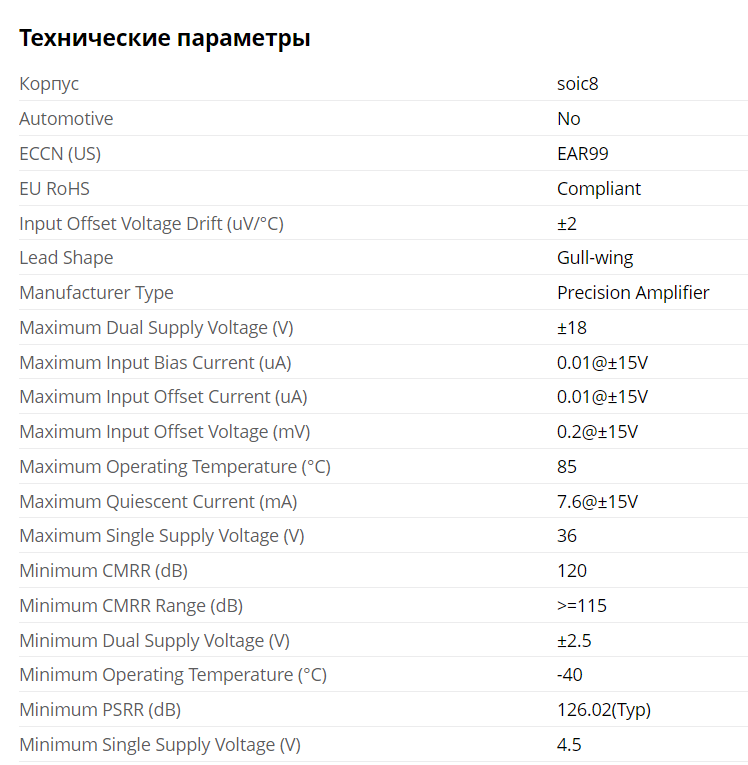Viewport: 748px width, 765px height.
Task: Select the "0.2@±15V" offset voltage value
Action: click(x=597, y=432)
